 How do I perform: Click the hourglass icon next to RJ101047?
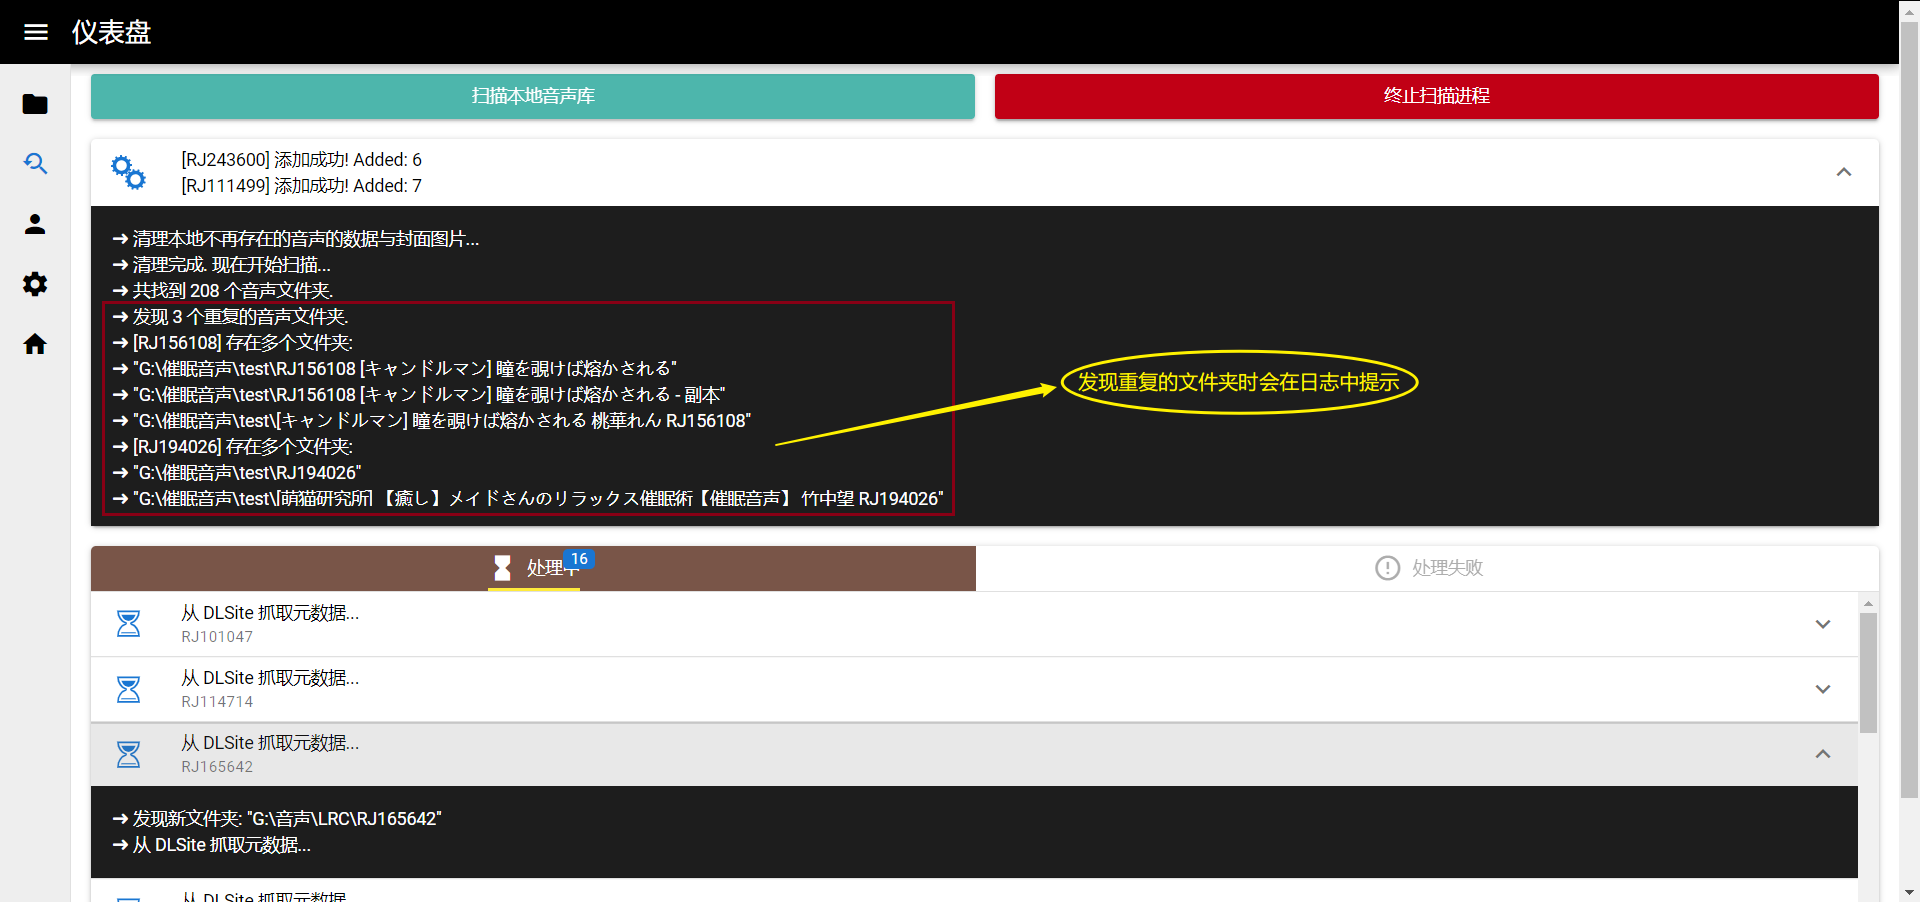128,623
